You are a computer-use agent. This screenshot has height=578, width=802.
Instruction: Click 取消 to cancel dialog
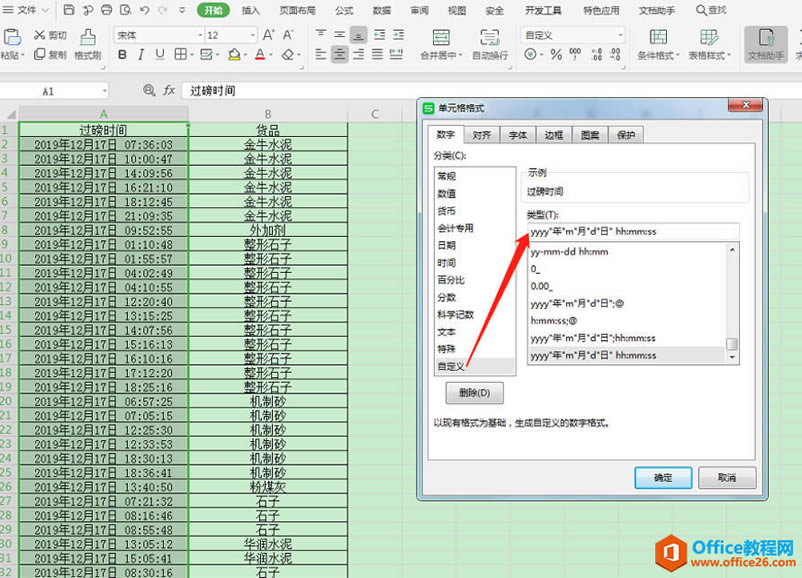point(727,477)
